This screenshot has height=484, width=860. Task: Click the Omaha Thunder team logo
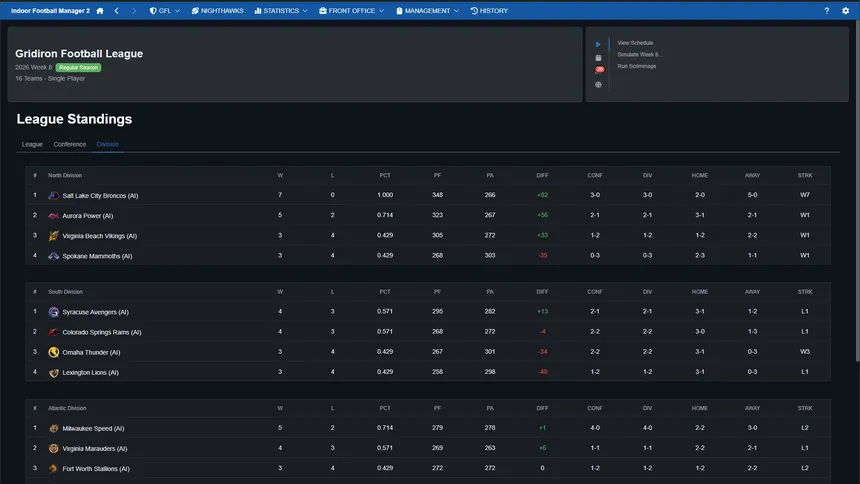tap(53, 352)
